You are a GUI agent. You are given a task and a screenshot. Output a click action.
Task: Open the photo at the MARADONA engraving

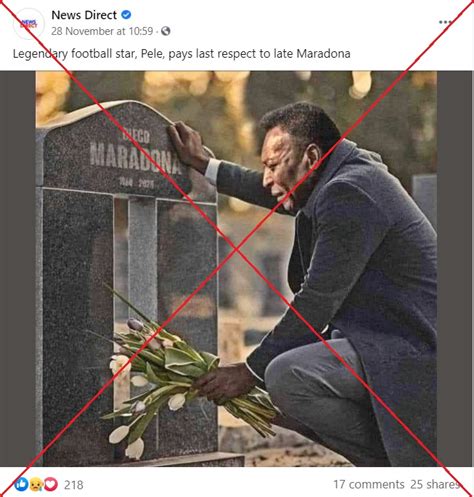(135, 157)
